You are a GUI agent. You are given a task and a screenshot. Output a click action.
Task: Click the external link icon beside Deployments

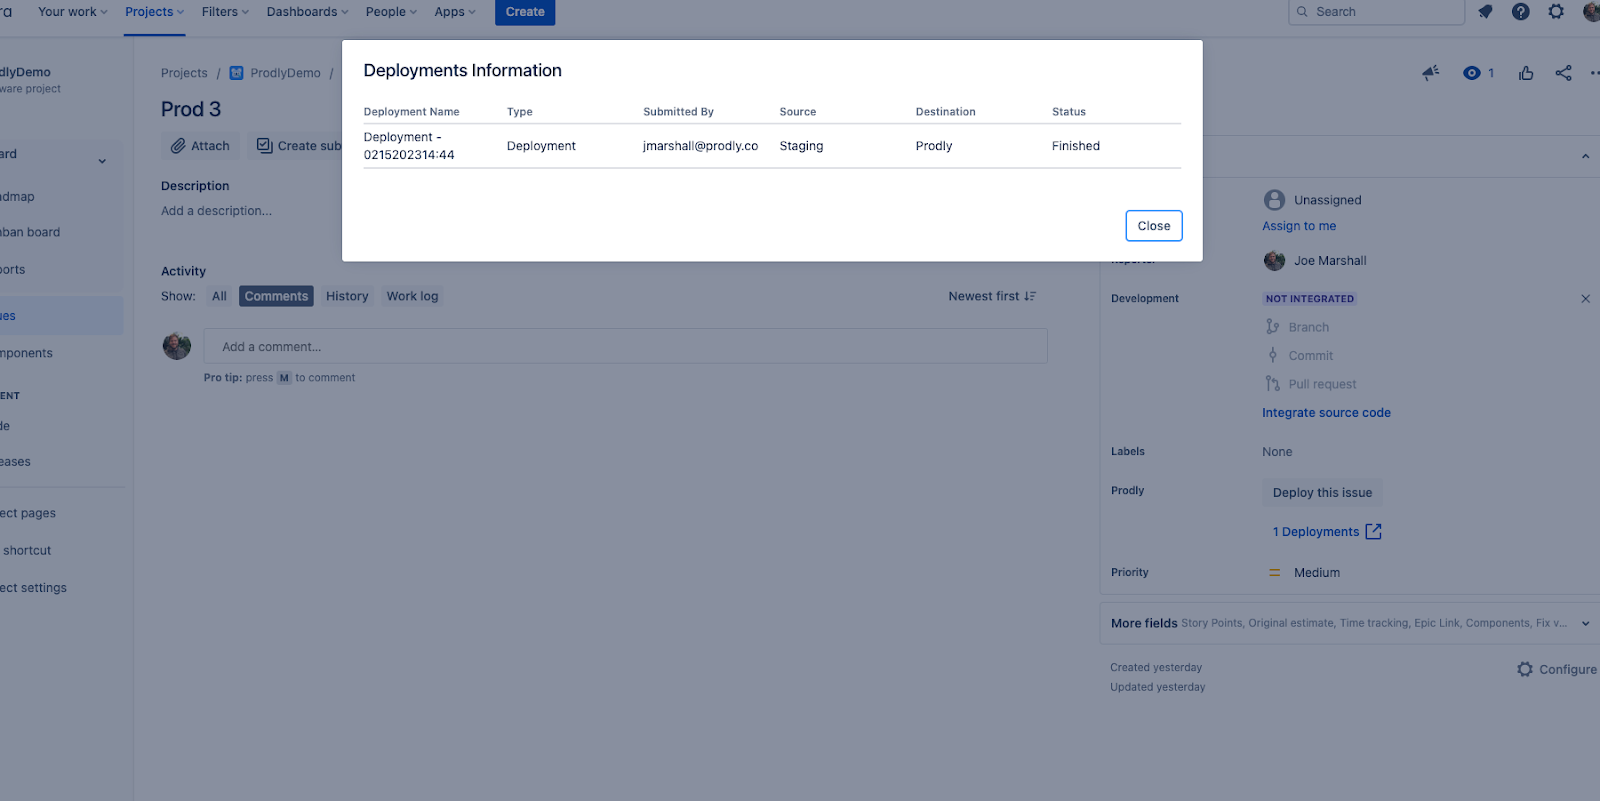coord(1373,532)
